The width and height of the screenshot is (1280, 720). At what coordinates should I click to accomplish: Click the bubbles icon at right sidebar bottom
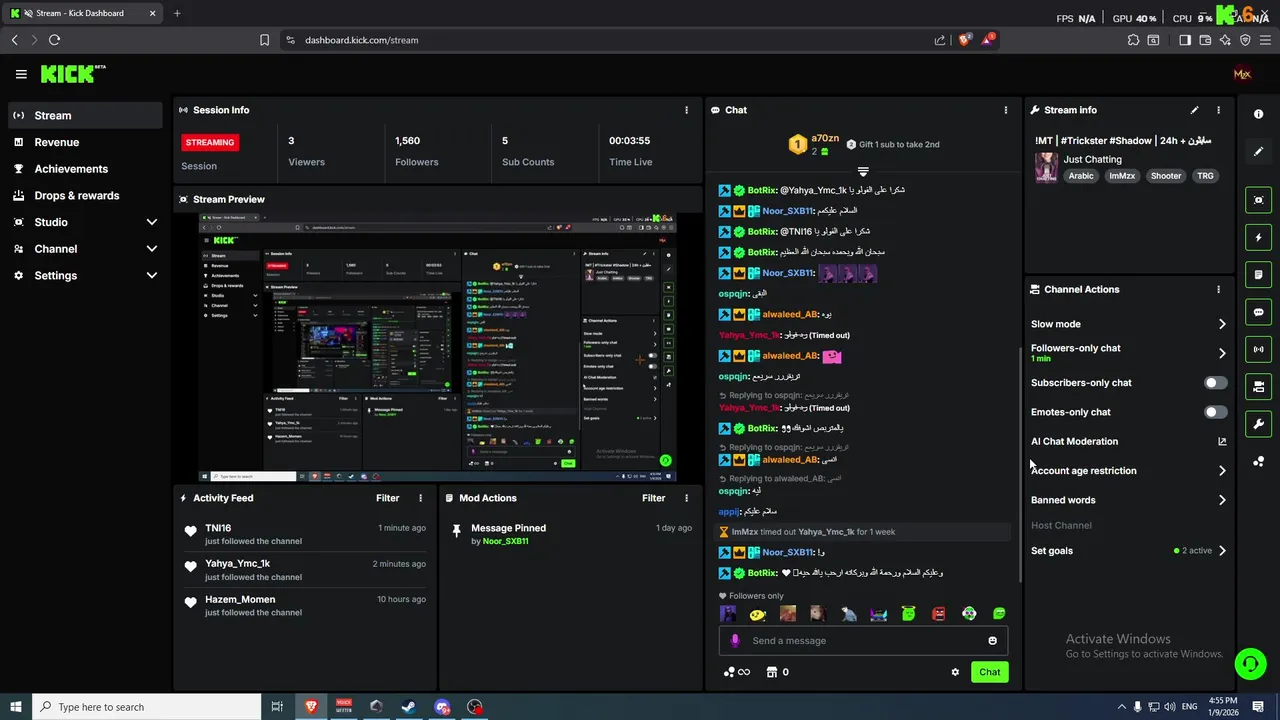click(1259, 461)
